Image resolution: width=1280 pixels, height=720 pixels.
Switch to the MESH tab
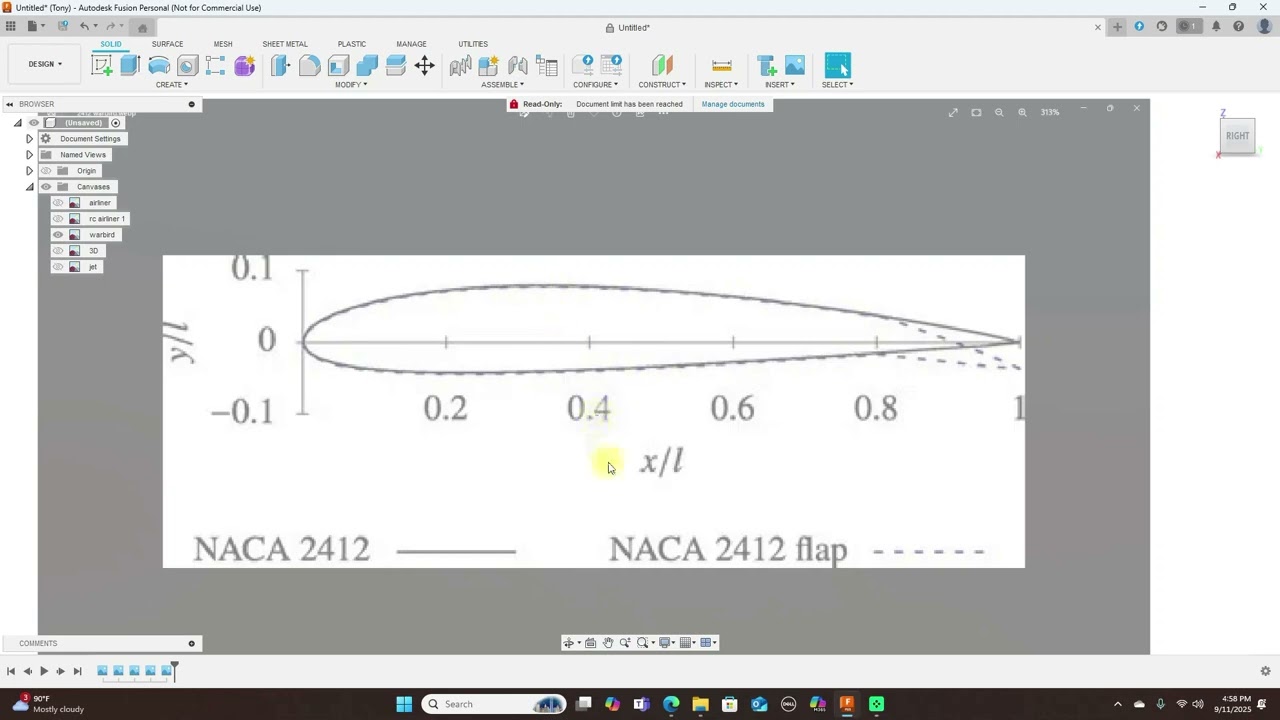coord(223,44)
